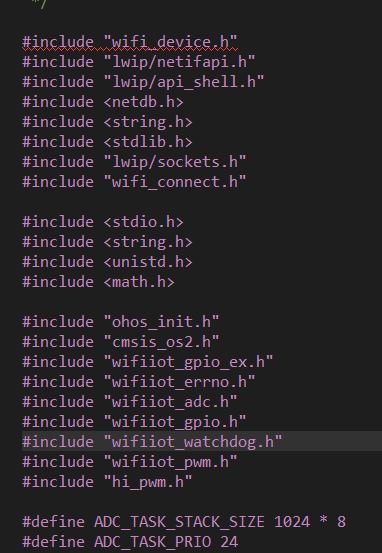Viewport: 382px width, 553px height.
Task: Click the ADC_TASK_STACK_SIZE define line
Action: [x=184, y=522]
